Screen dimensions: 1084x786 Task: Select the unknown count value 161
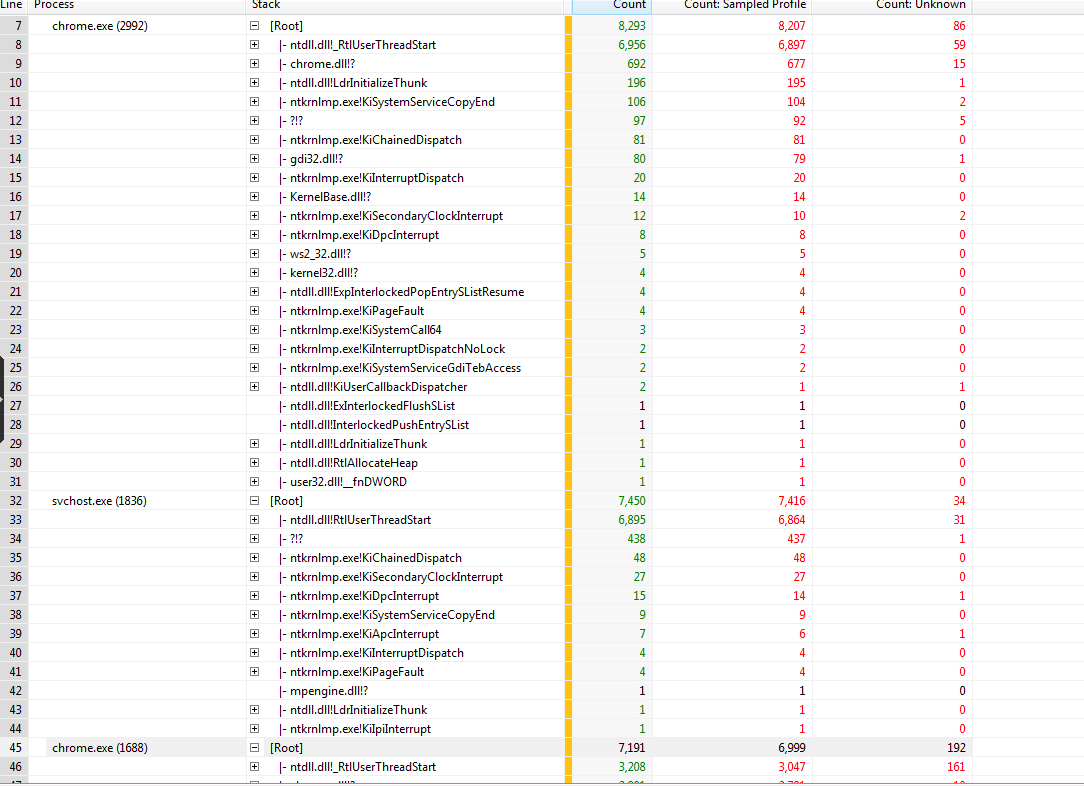coord(956,767)
